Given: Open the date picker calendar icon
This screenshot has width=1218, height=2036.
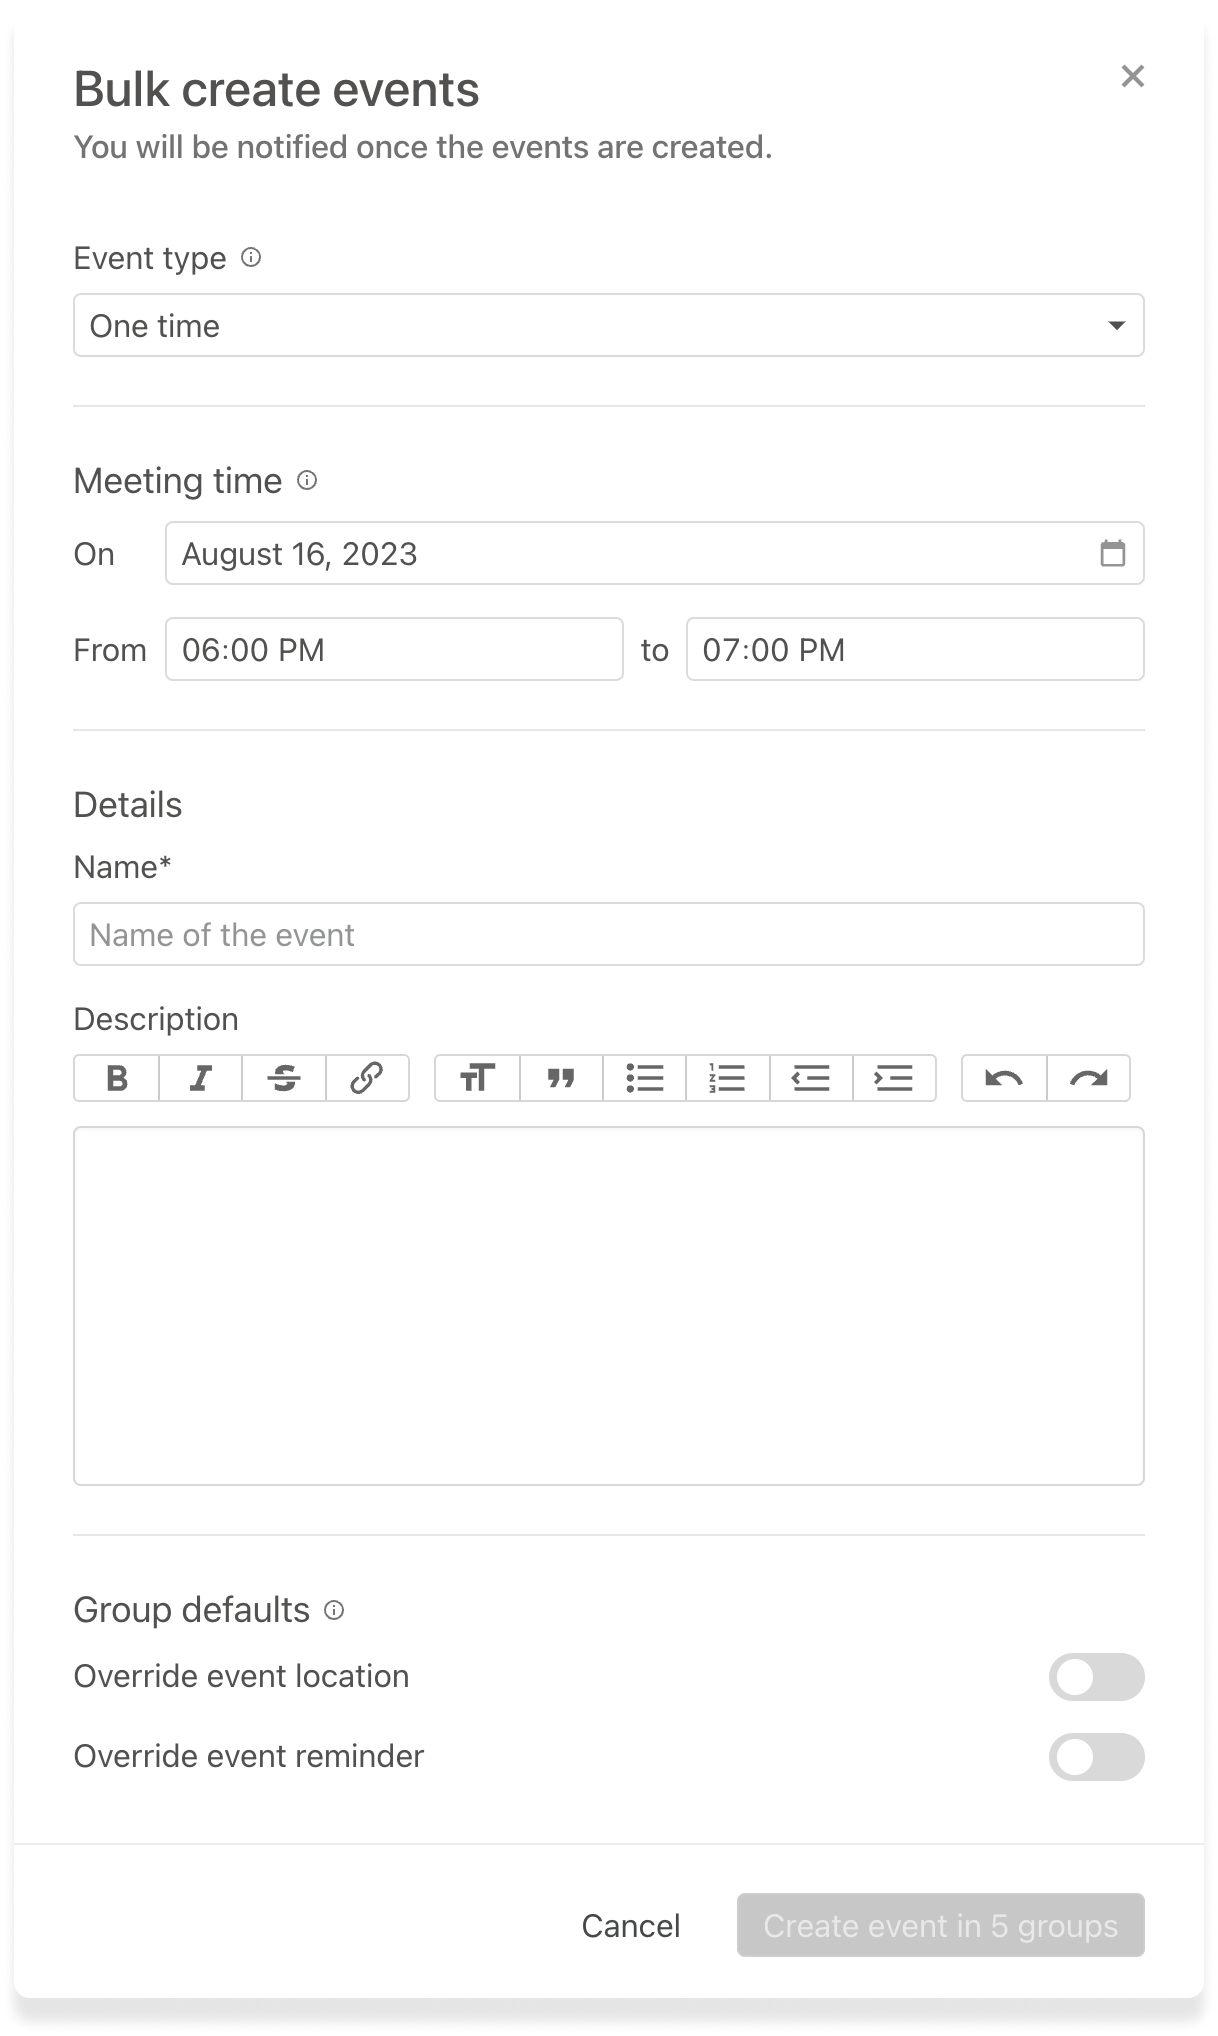Looking at the screenshot, I should tap(1113, 553).
